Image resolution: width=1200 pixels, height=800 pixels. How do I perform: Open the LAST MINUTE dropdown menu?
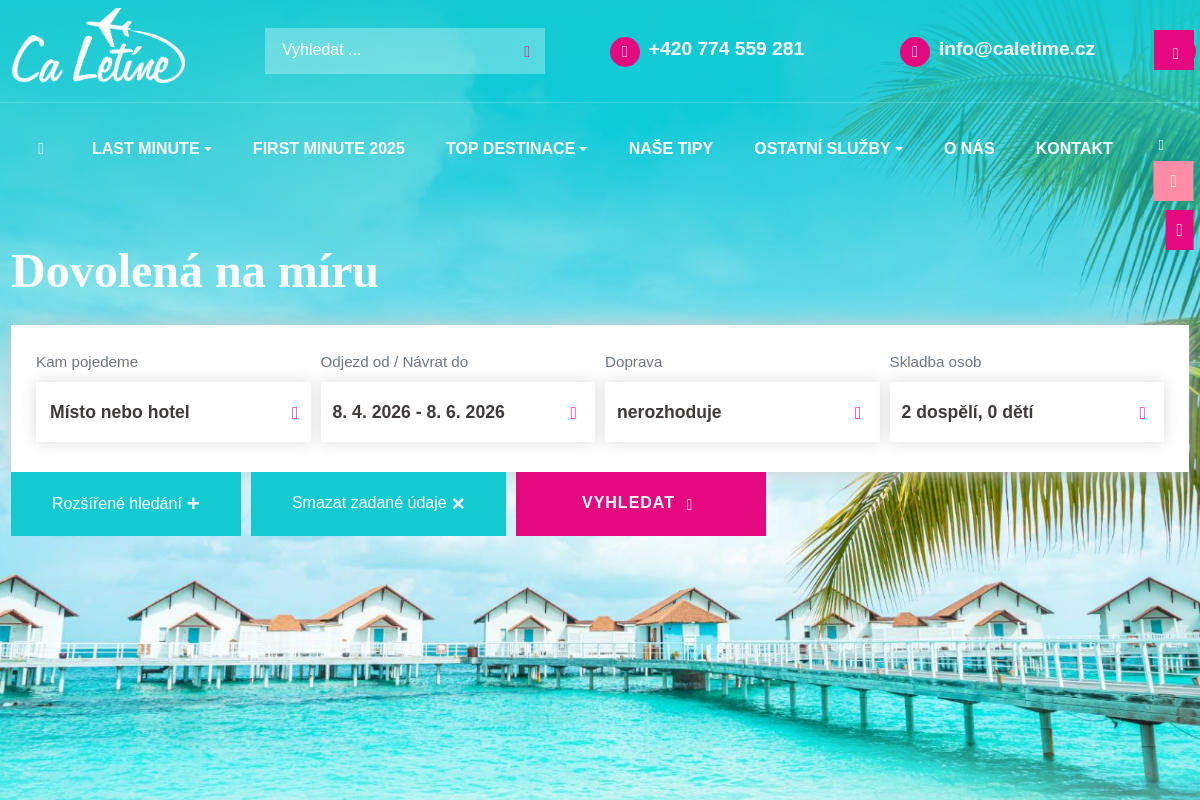click(x=152, y=148)
